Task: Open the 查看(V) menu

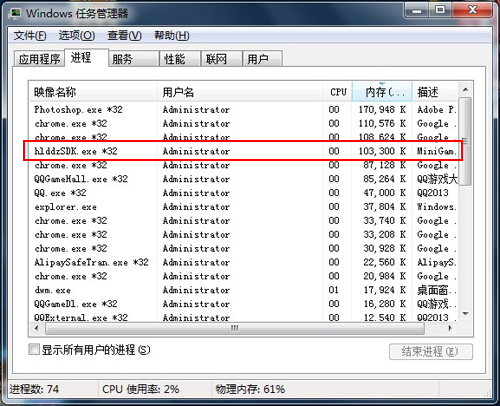Action: pos(124,35)
